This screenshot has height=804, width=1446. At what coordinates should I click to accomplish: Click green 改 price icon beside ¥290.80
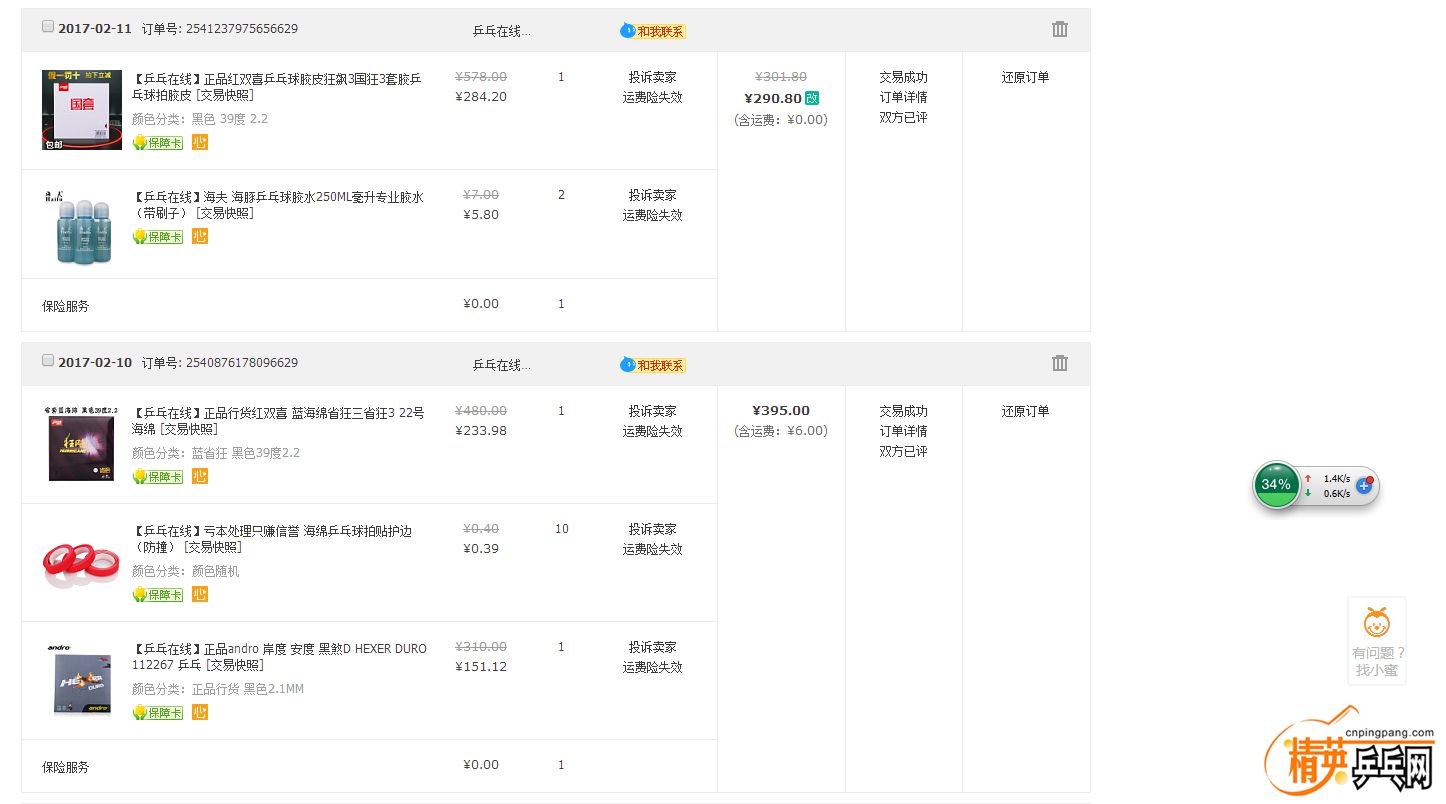pyautogui.click(x=812, y=98)
